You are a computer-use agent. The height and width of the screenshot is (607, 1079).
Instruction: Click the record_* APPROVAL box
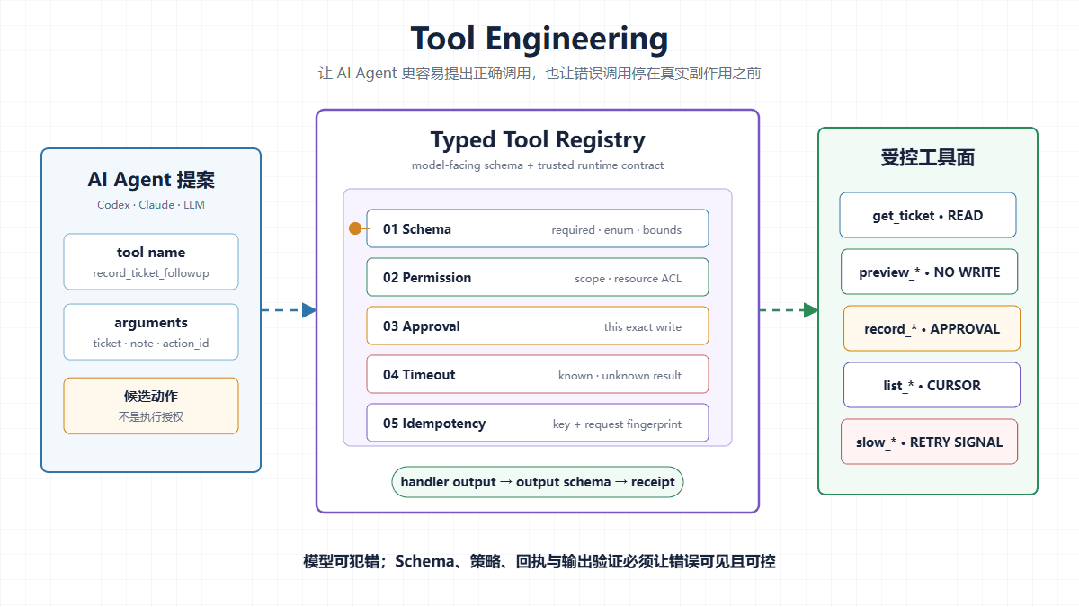tap(932, 329)
